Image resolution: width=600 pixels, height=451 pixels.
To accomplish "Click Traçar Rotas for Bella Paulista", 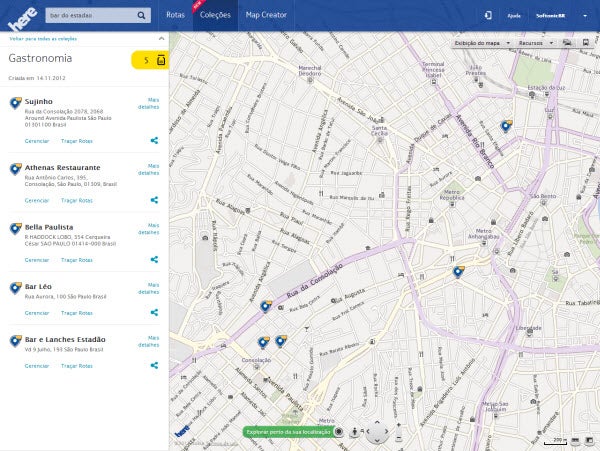I will pos(77,259).
